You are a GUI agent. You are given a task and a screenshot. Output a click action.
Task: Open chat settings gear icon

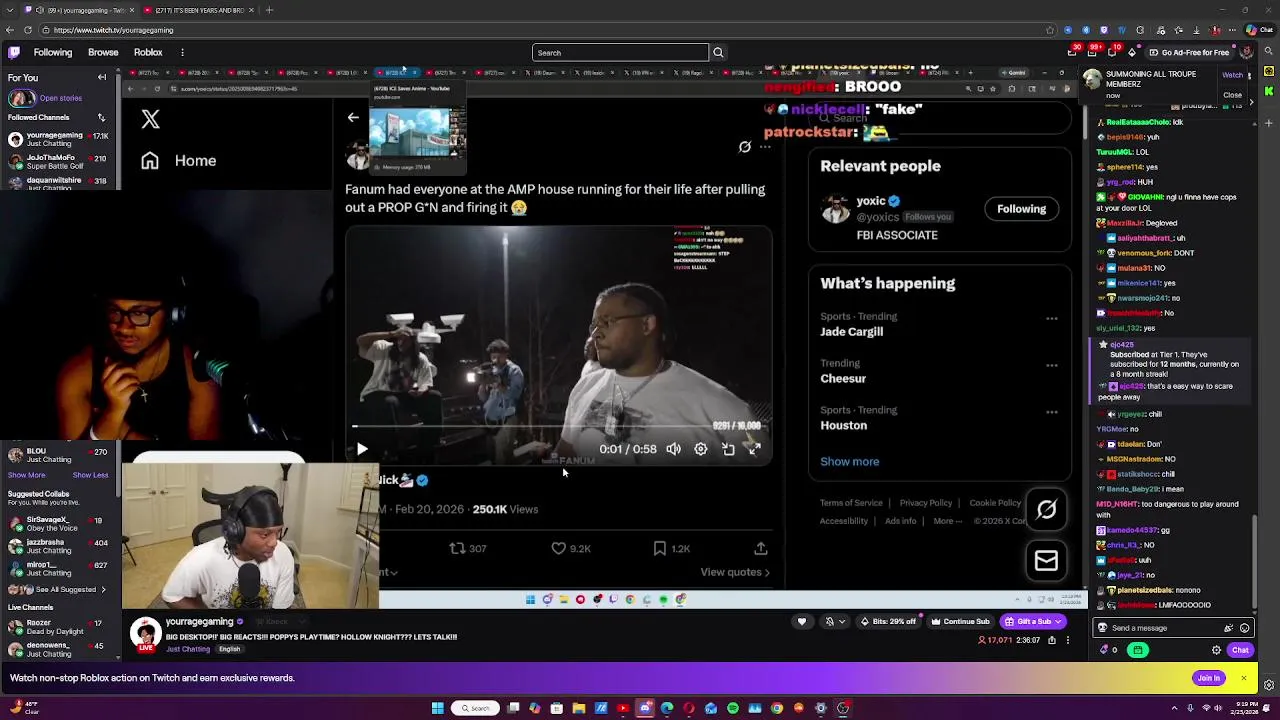click(x=1216, y=650)
